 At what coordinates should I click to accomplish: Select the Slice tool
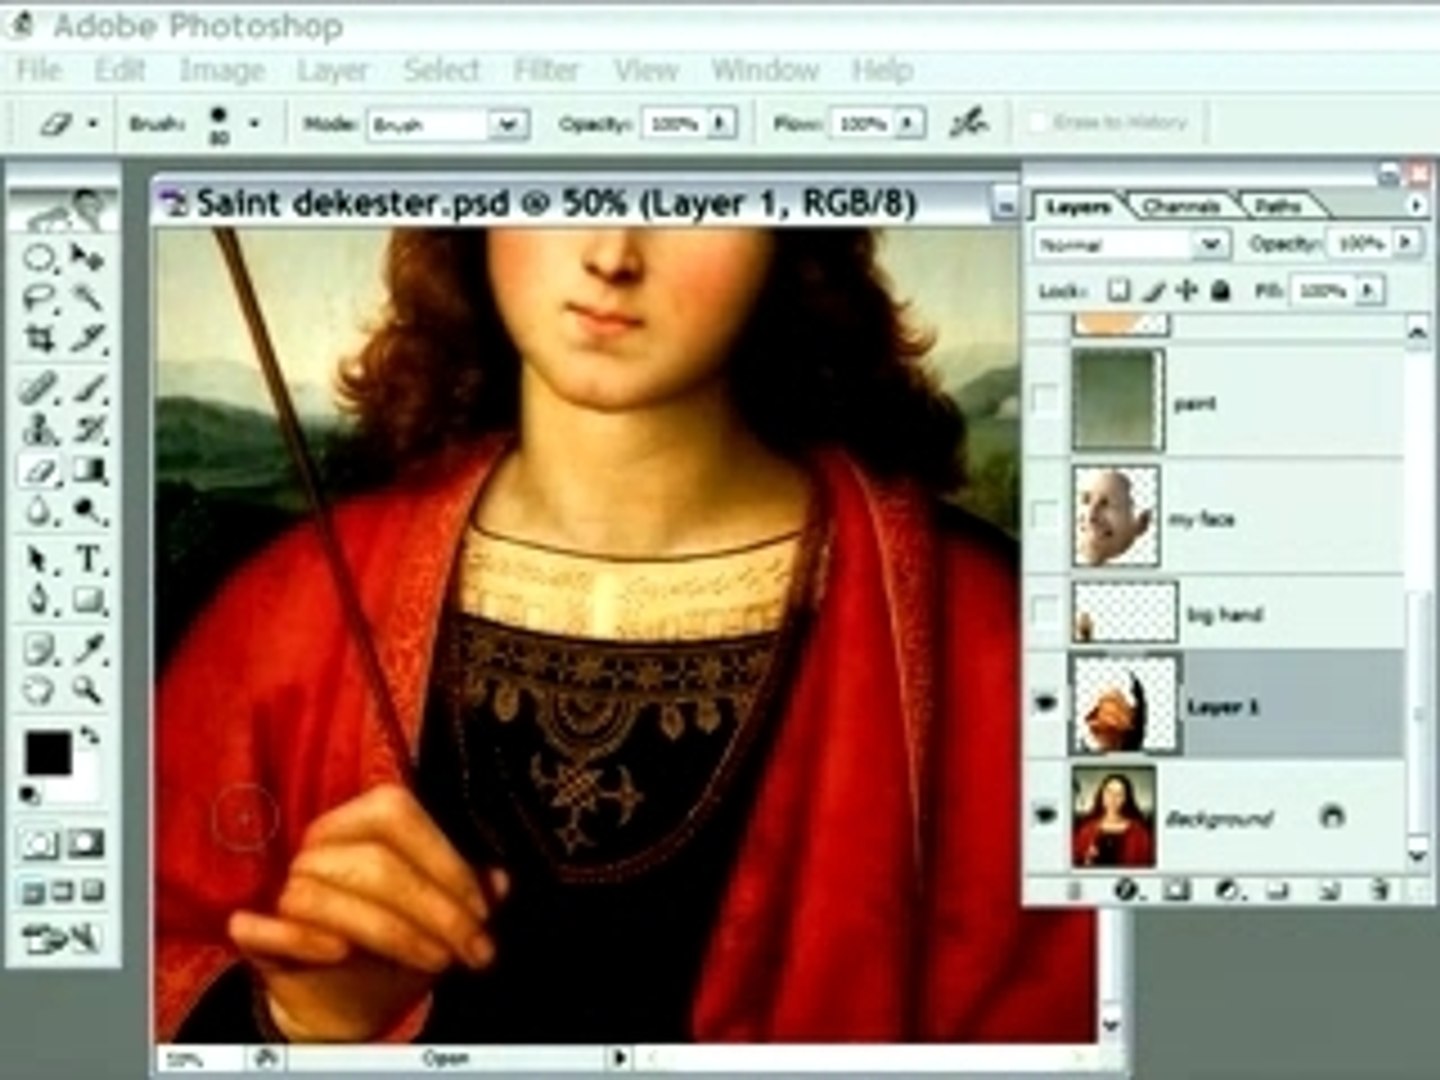[88, 339]
